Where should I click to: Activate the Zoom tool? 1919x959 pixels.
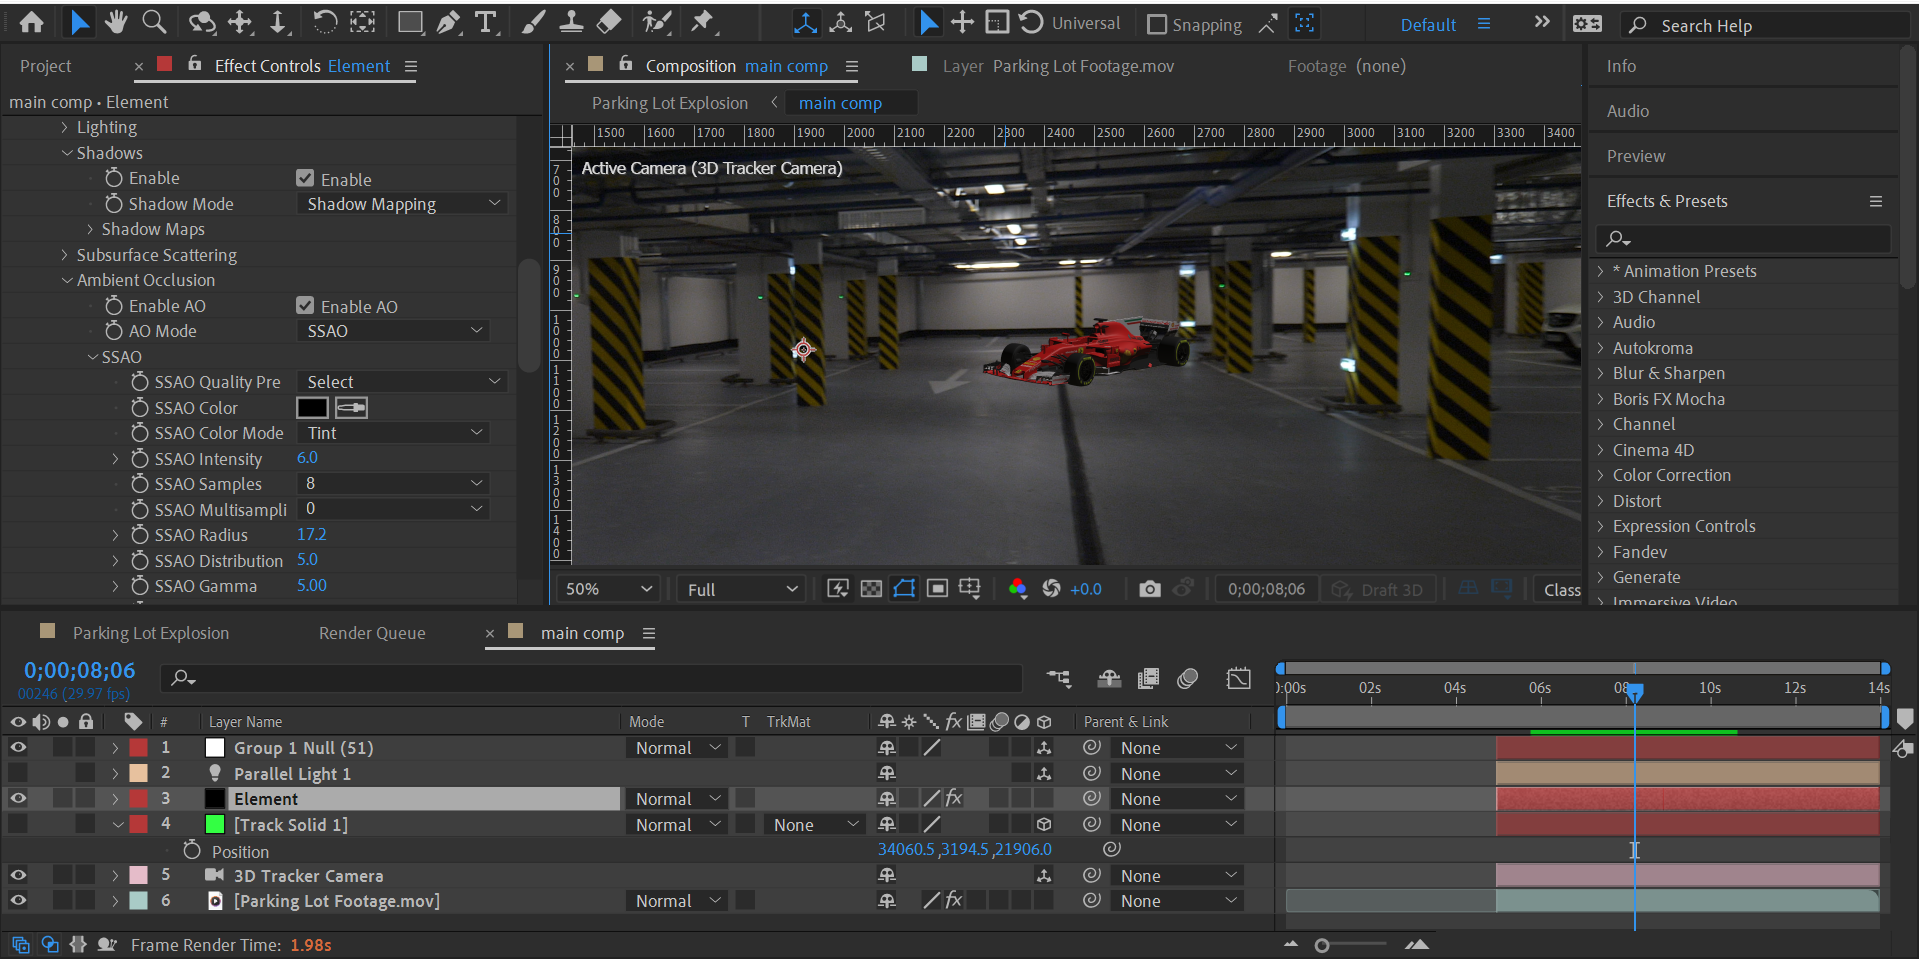pos(153,22)
